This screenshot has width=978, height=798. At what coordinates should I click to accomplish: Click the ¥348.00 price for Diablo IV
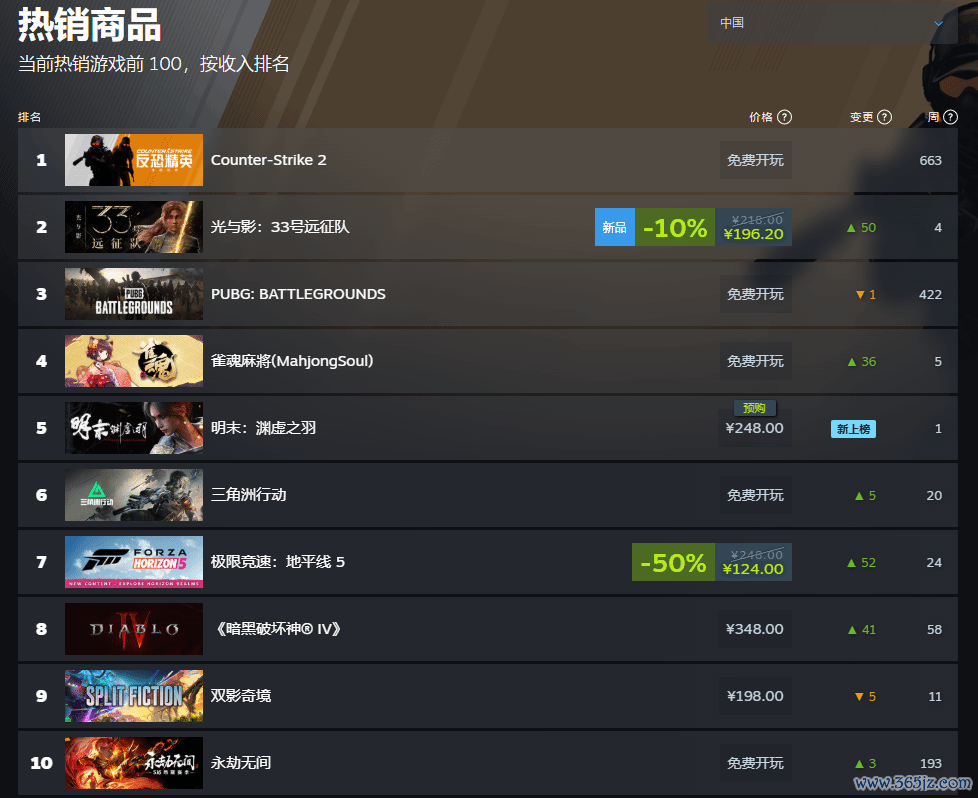point(755,629)
